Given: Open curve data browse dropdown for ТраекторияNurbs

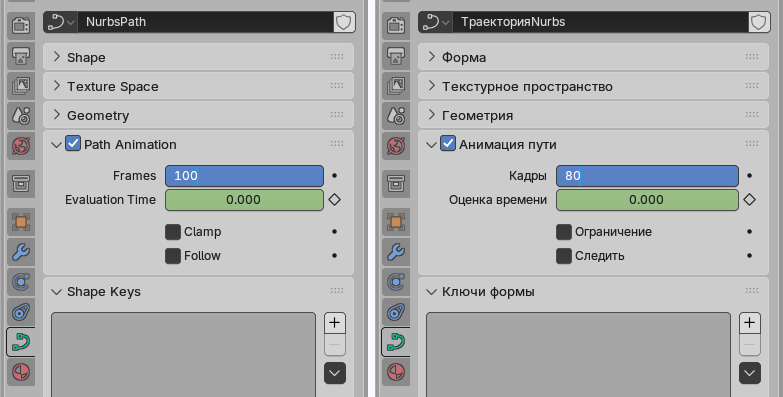Looking at the screenshot, I should 436,22.
